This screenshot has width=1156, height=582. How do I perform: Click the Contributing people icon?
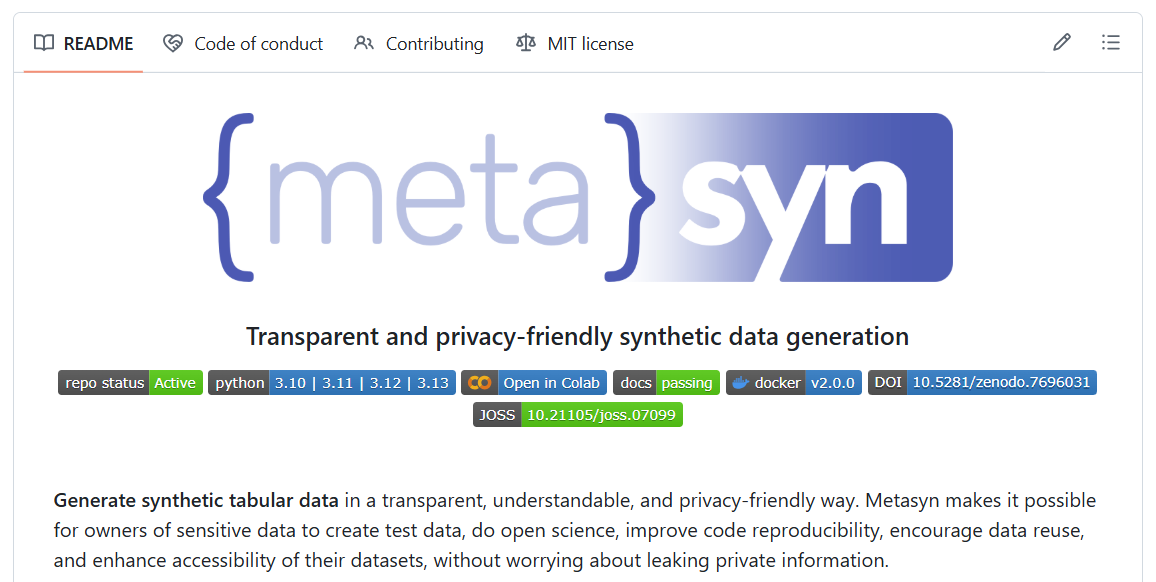(364, 43)
